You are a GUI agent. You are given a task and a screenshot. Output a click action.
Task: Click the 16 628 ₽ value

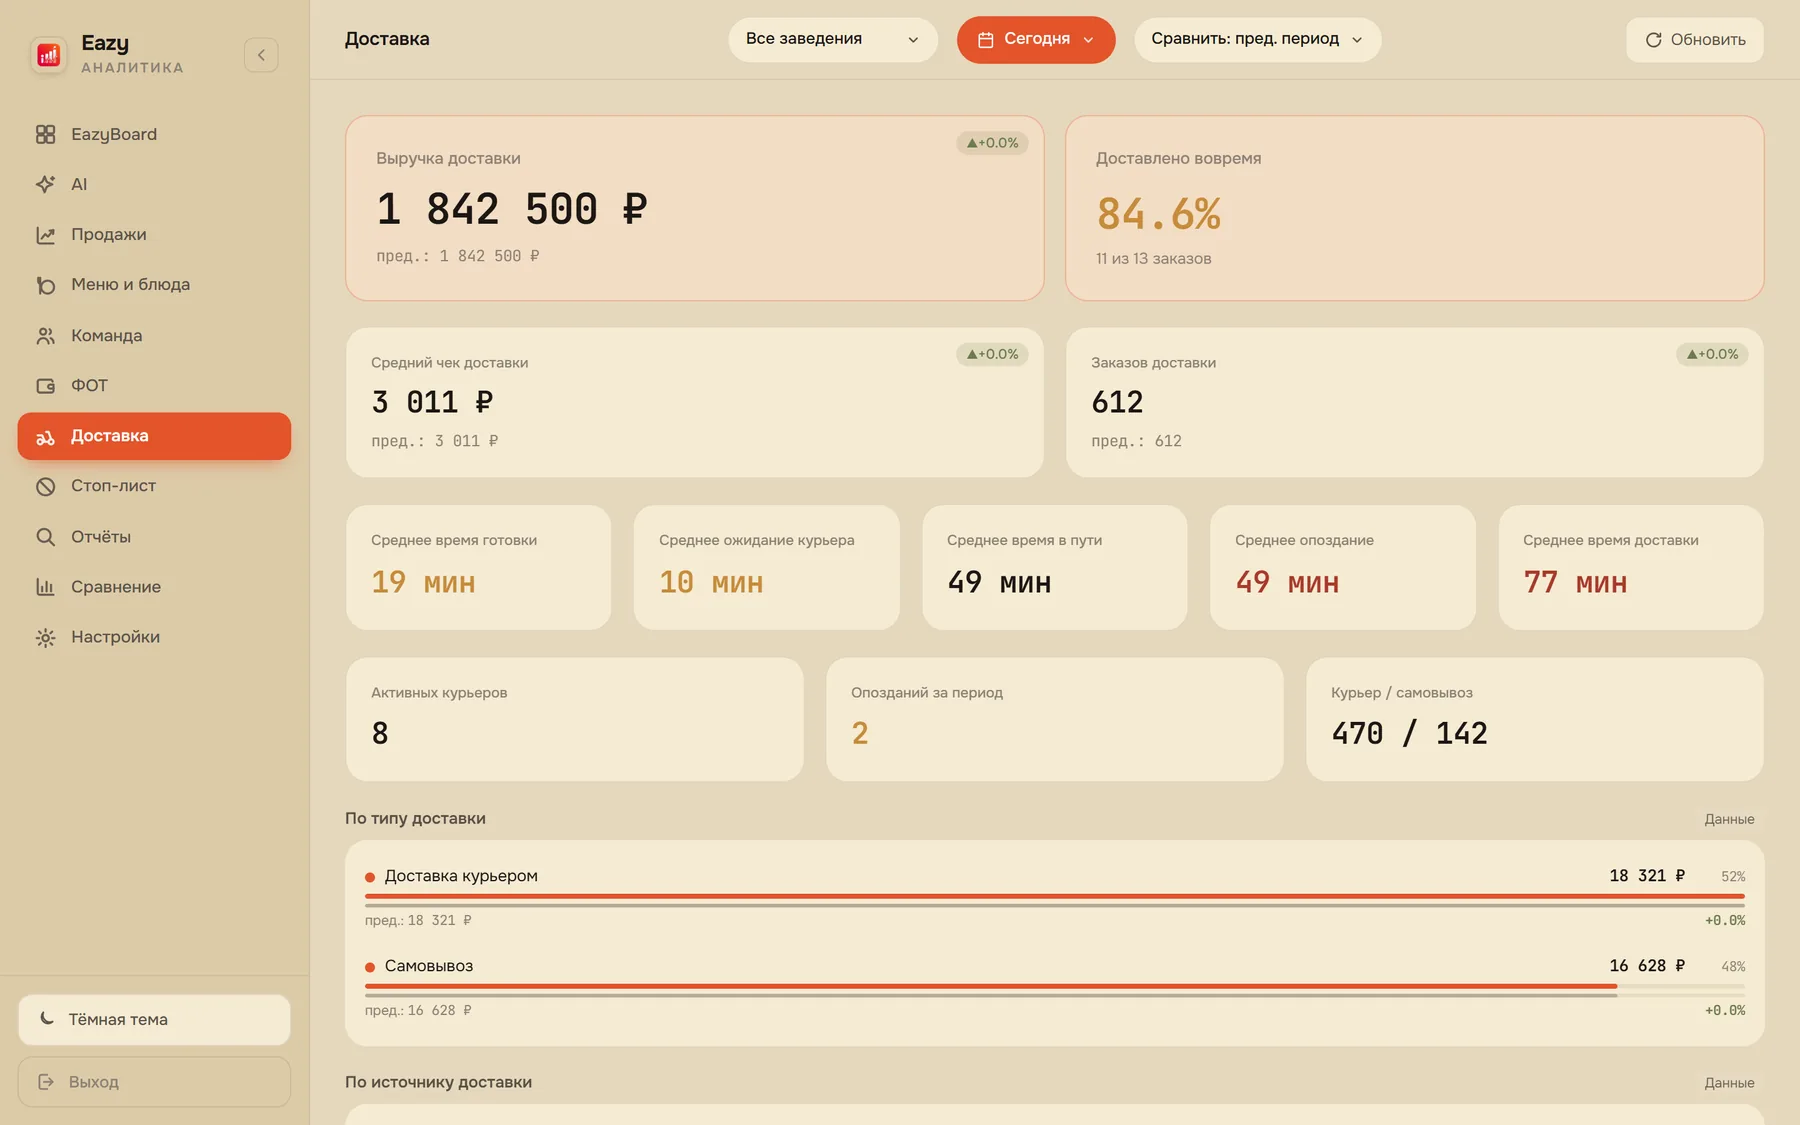pyautogui.click(x=1647, y=966)
